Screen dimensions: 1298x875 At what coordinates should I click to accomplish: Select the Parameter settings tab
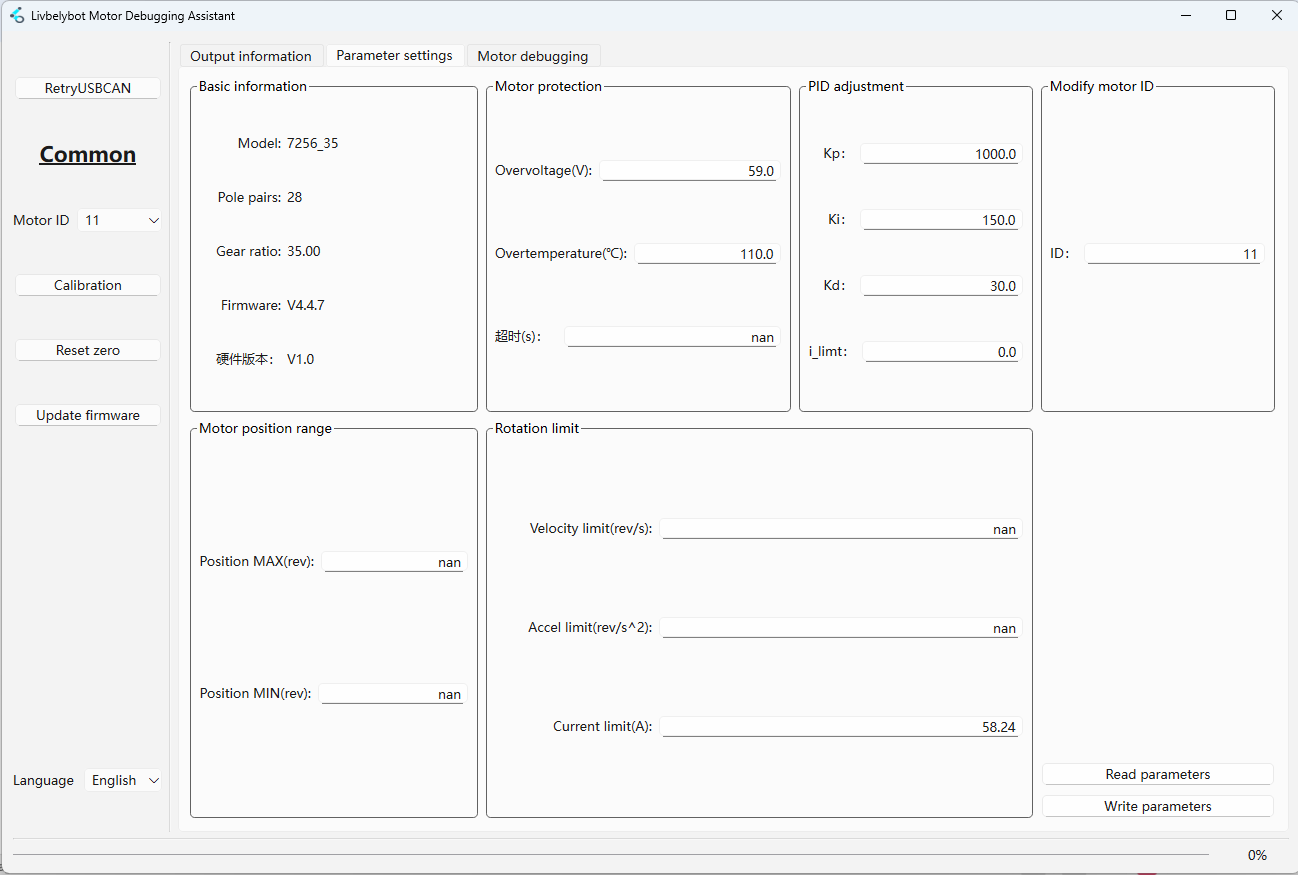pos(394,55)
